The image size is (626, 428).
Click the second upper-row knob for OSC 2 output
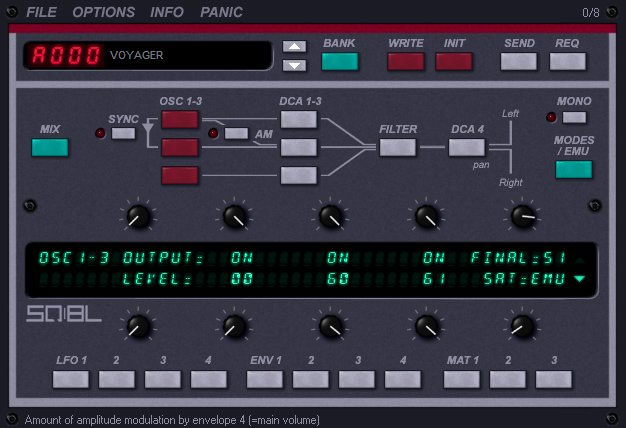point(235,217)
